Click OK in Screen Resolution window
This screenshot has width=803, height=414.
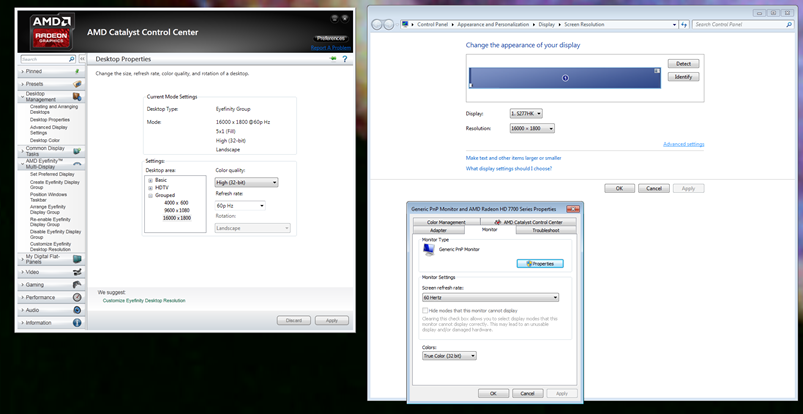coord(619,189)
